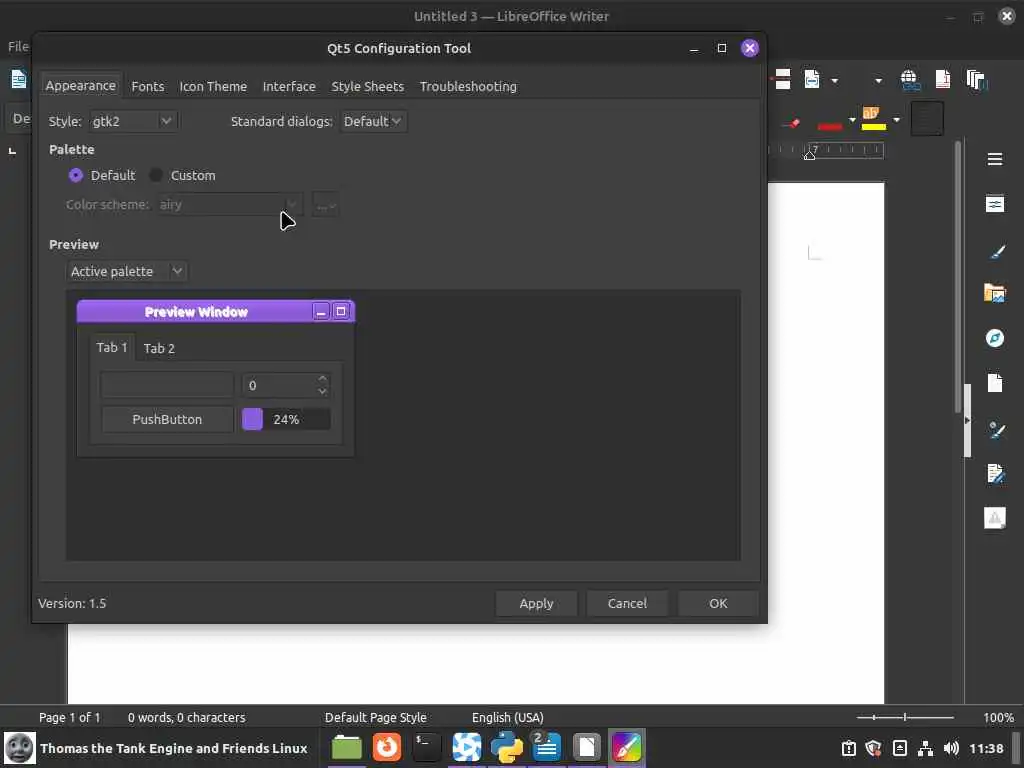Click the Apply button
Viewport: 1024px width, 768px height.
click(536, 603)
